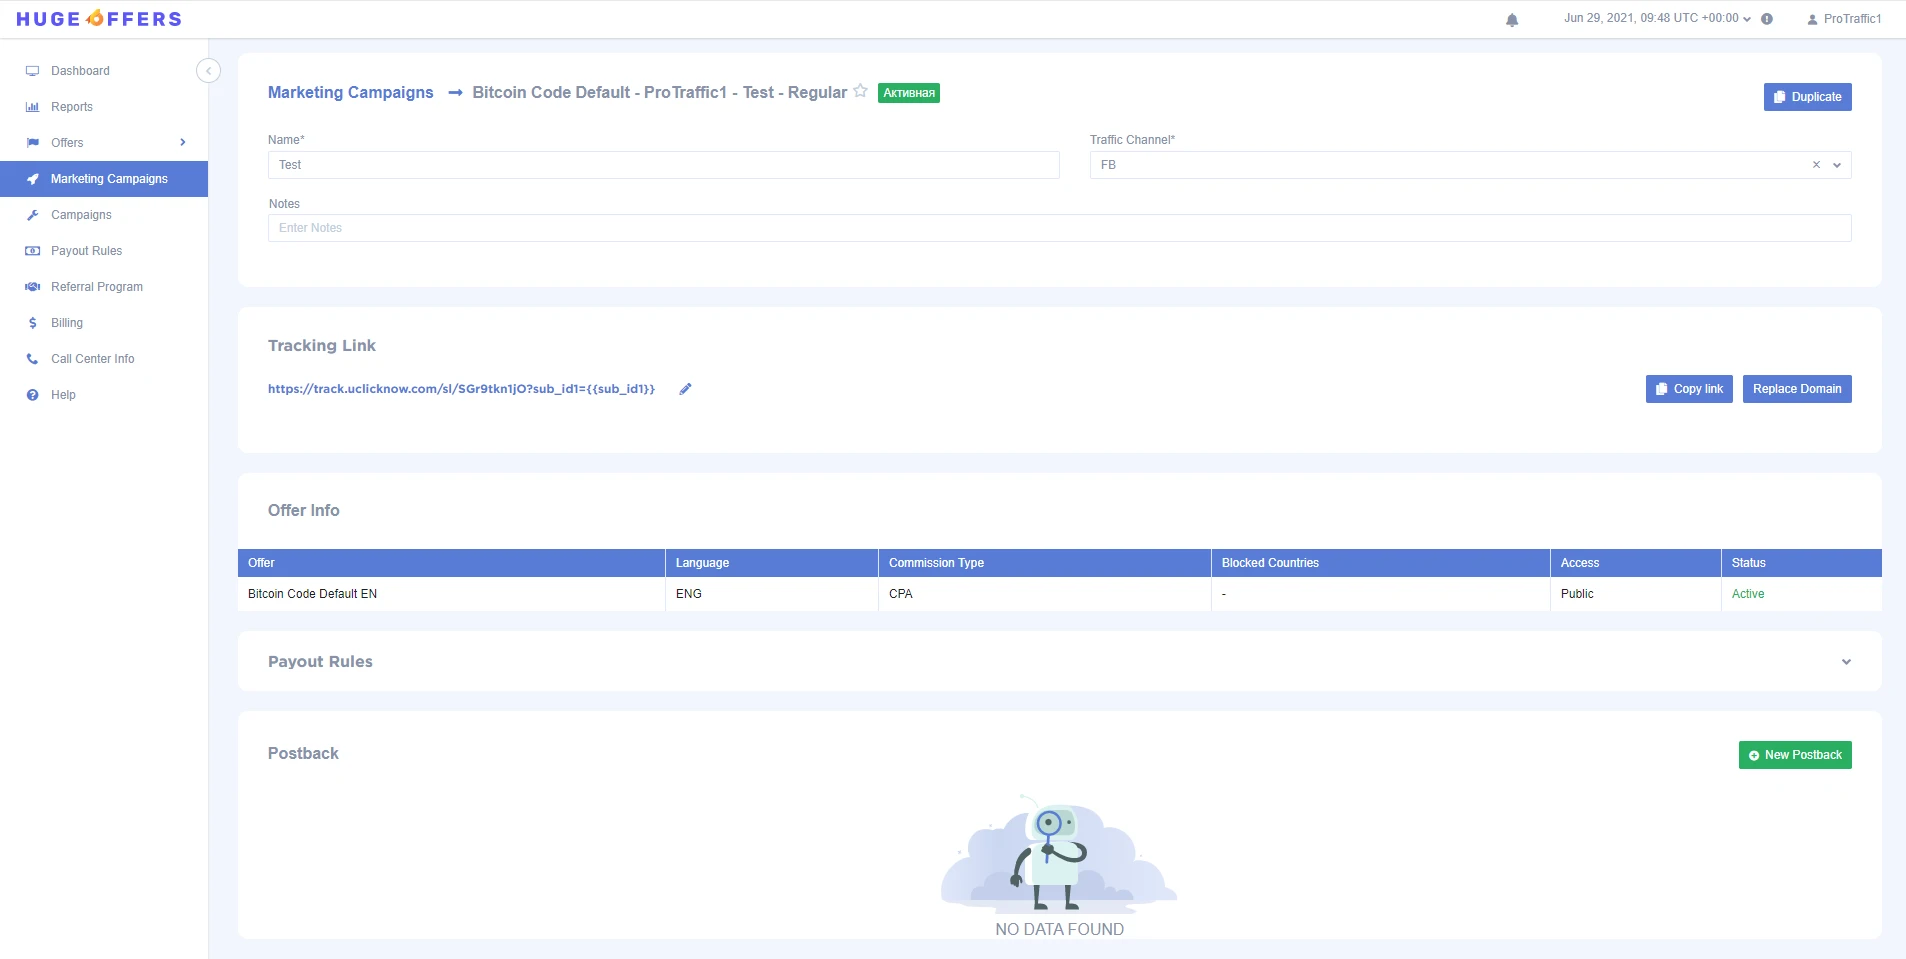Click the New Postback button

(x=1795, y=755)
